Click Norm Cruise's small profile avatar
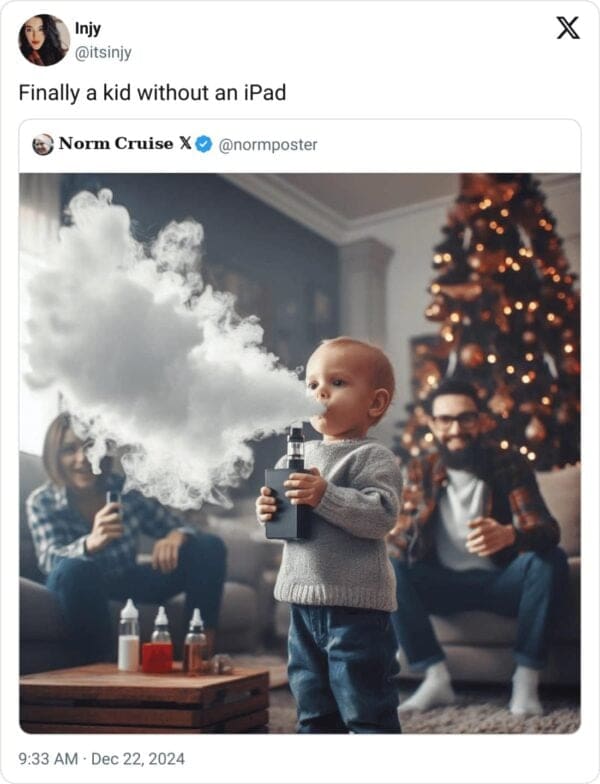Screen dimensions: 600x784 [x=43, y=144]
